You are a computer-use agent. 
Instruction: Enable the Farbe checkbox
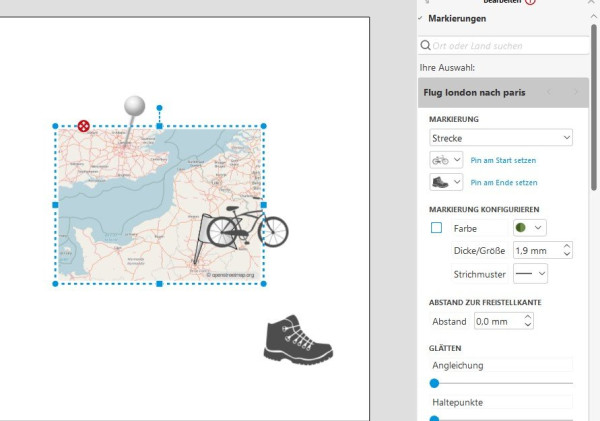tap(436, 228)
